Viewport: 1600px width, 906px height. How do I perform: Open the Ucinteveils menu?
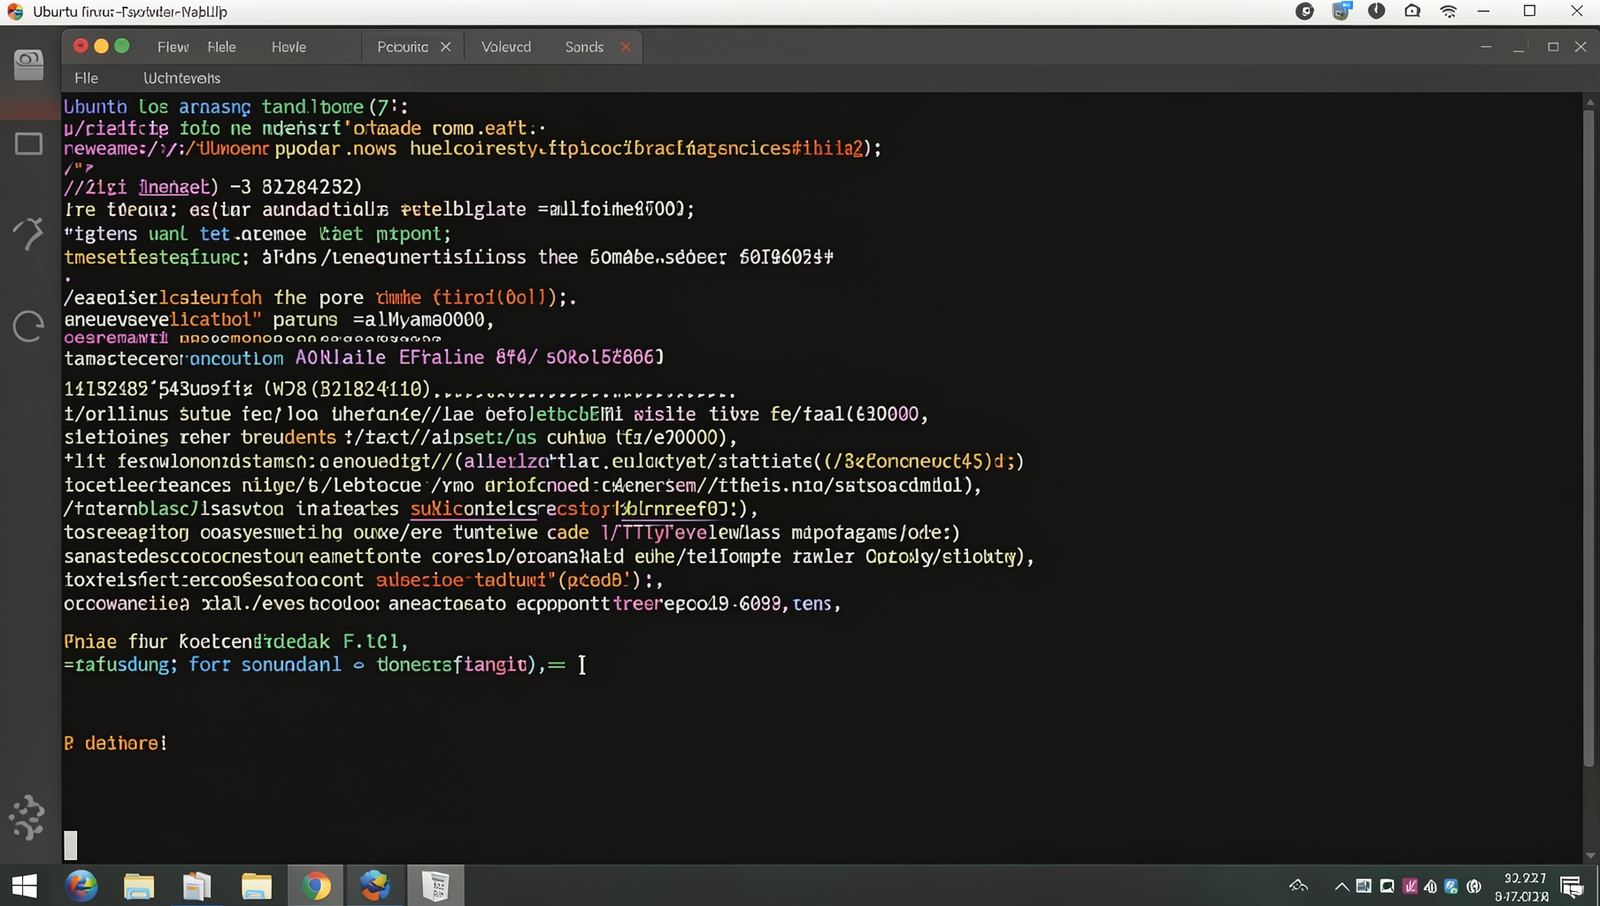[x=182, y=78]
